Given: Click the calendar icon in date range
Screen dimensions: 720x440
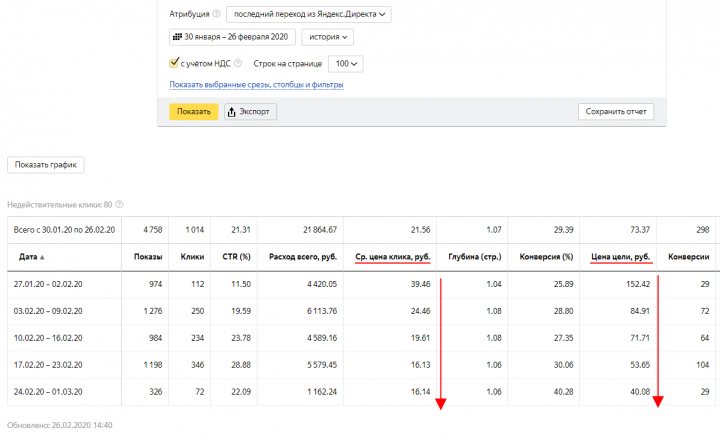Looking at the screenshot, I should click(x=178, y=37).
